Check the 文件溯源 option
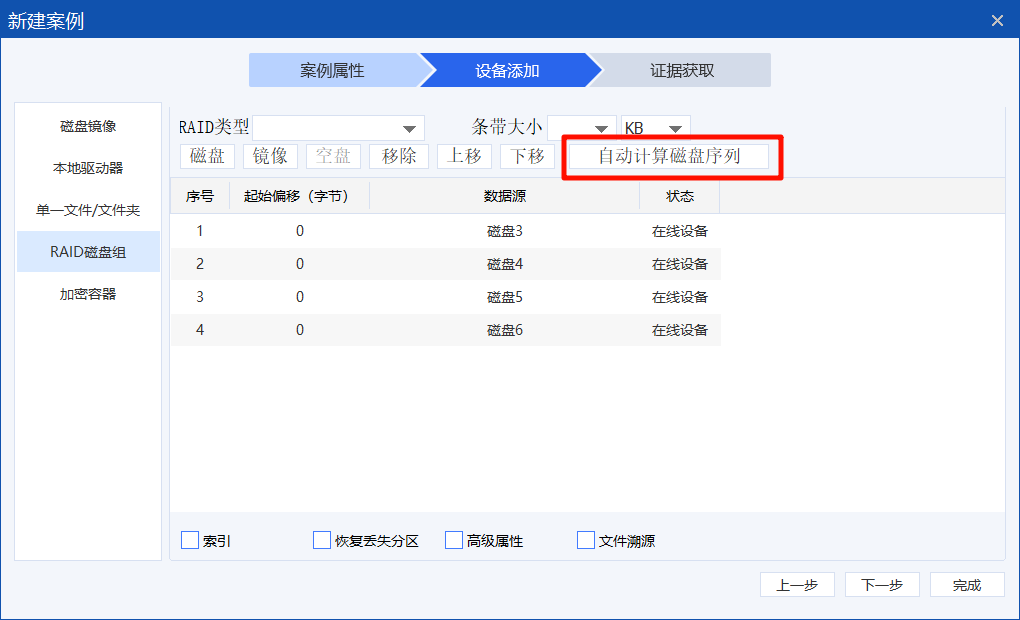This screenshot has width=1020, height=620. tap(586, 540)
